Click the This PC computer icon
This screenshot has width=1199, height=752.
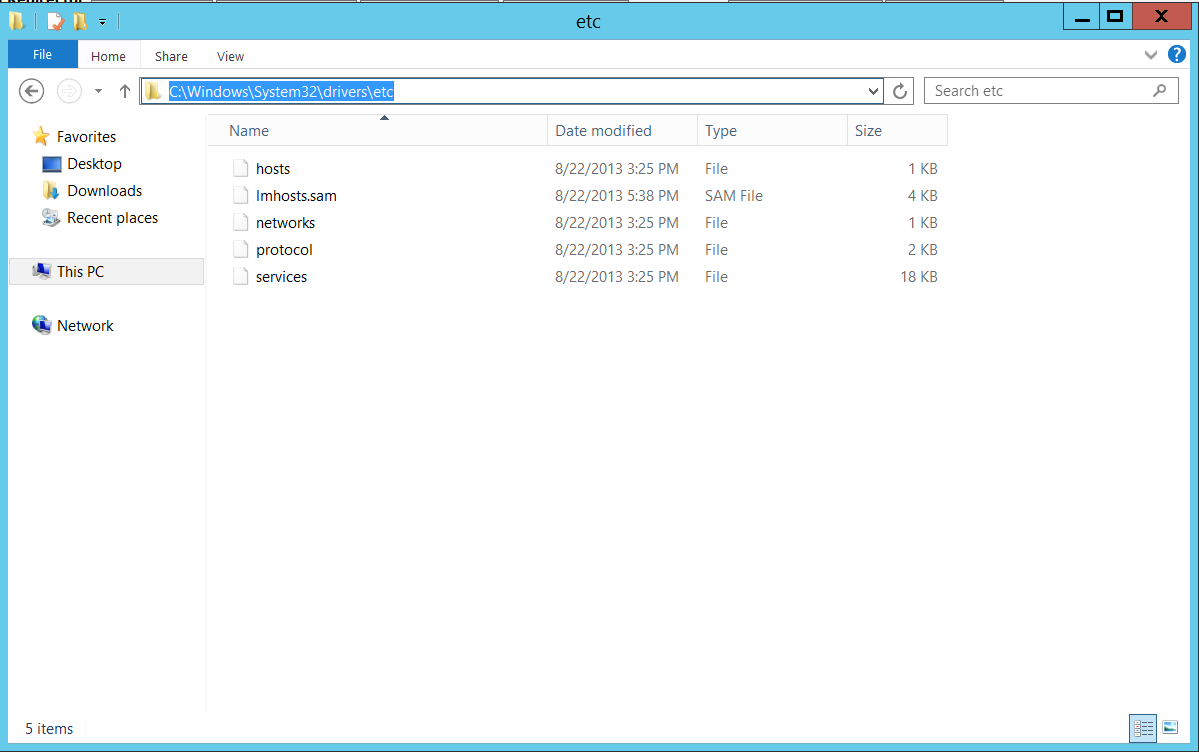41,271
